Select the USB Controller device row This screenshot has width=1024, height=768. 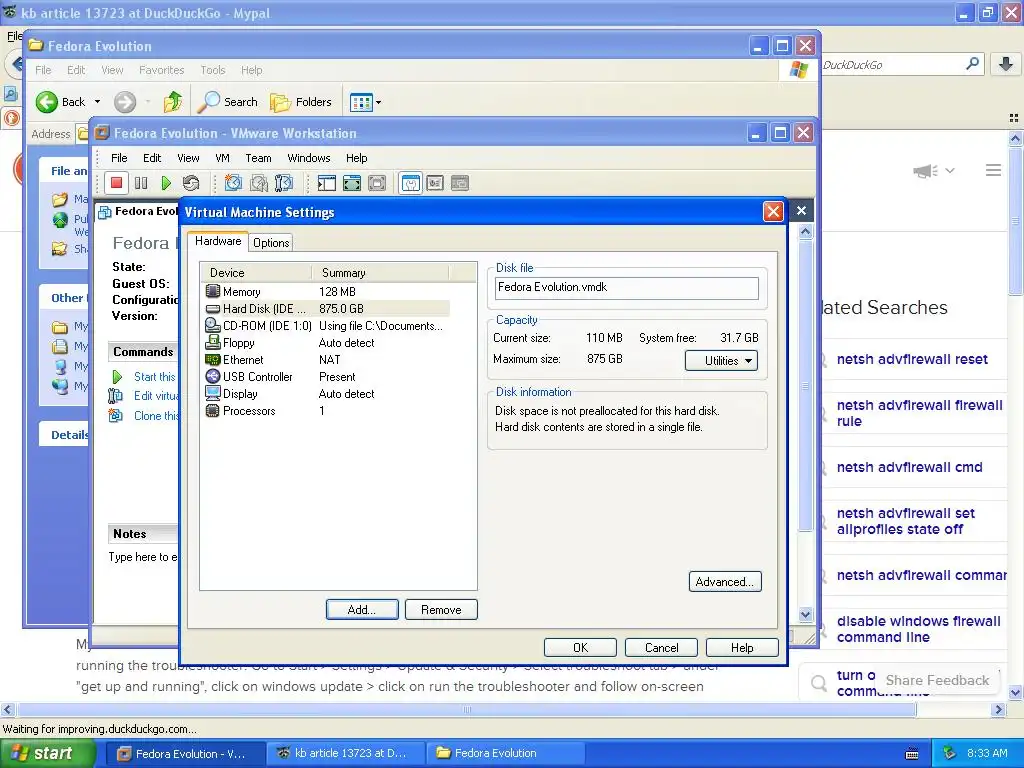click(x=327, y=377)
